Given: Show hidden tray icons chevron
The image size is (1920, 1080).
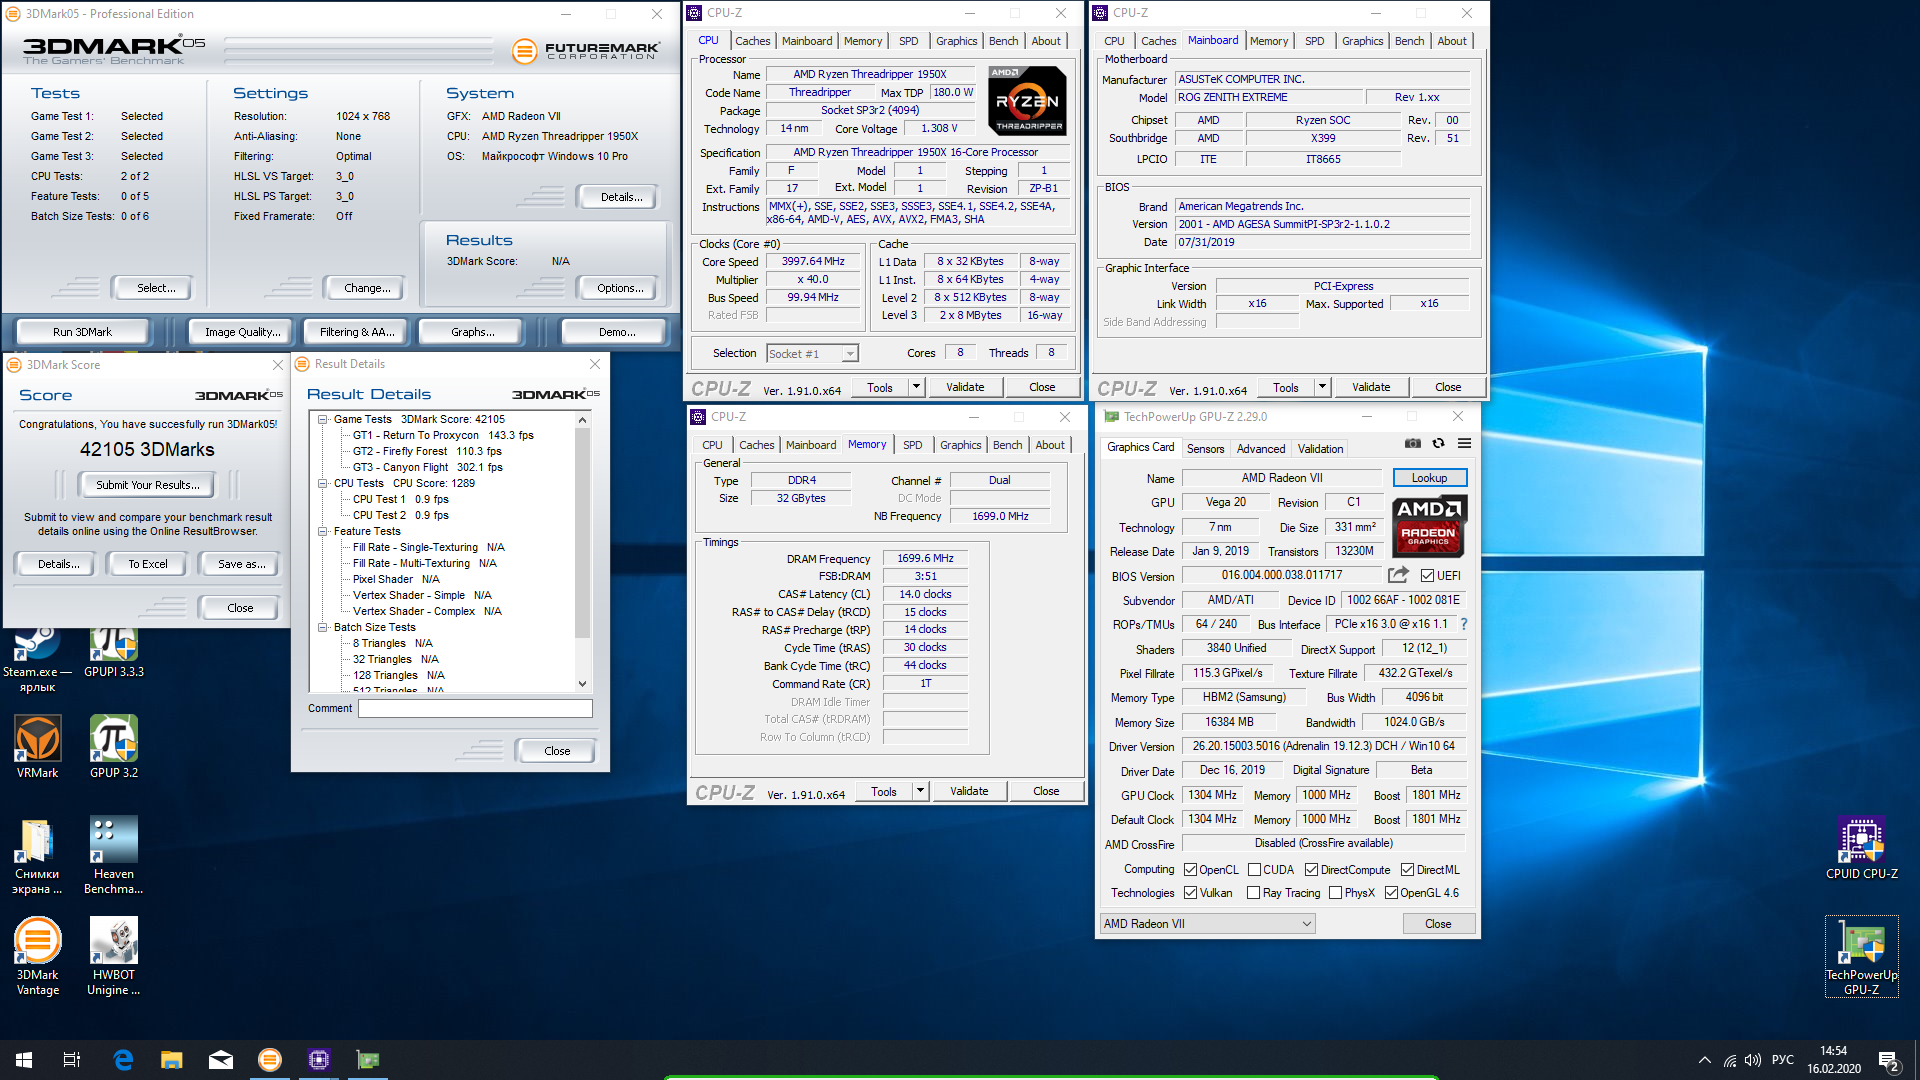Looking at the screenshot, I should tap(1704, 1060).
